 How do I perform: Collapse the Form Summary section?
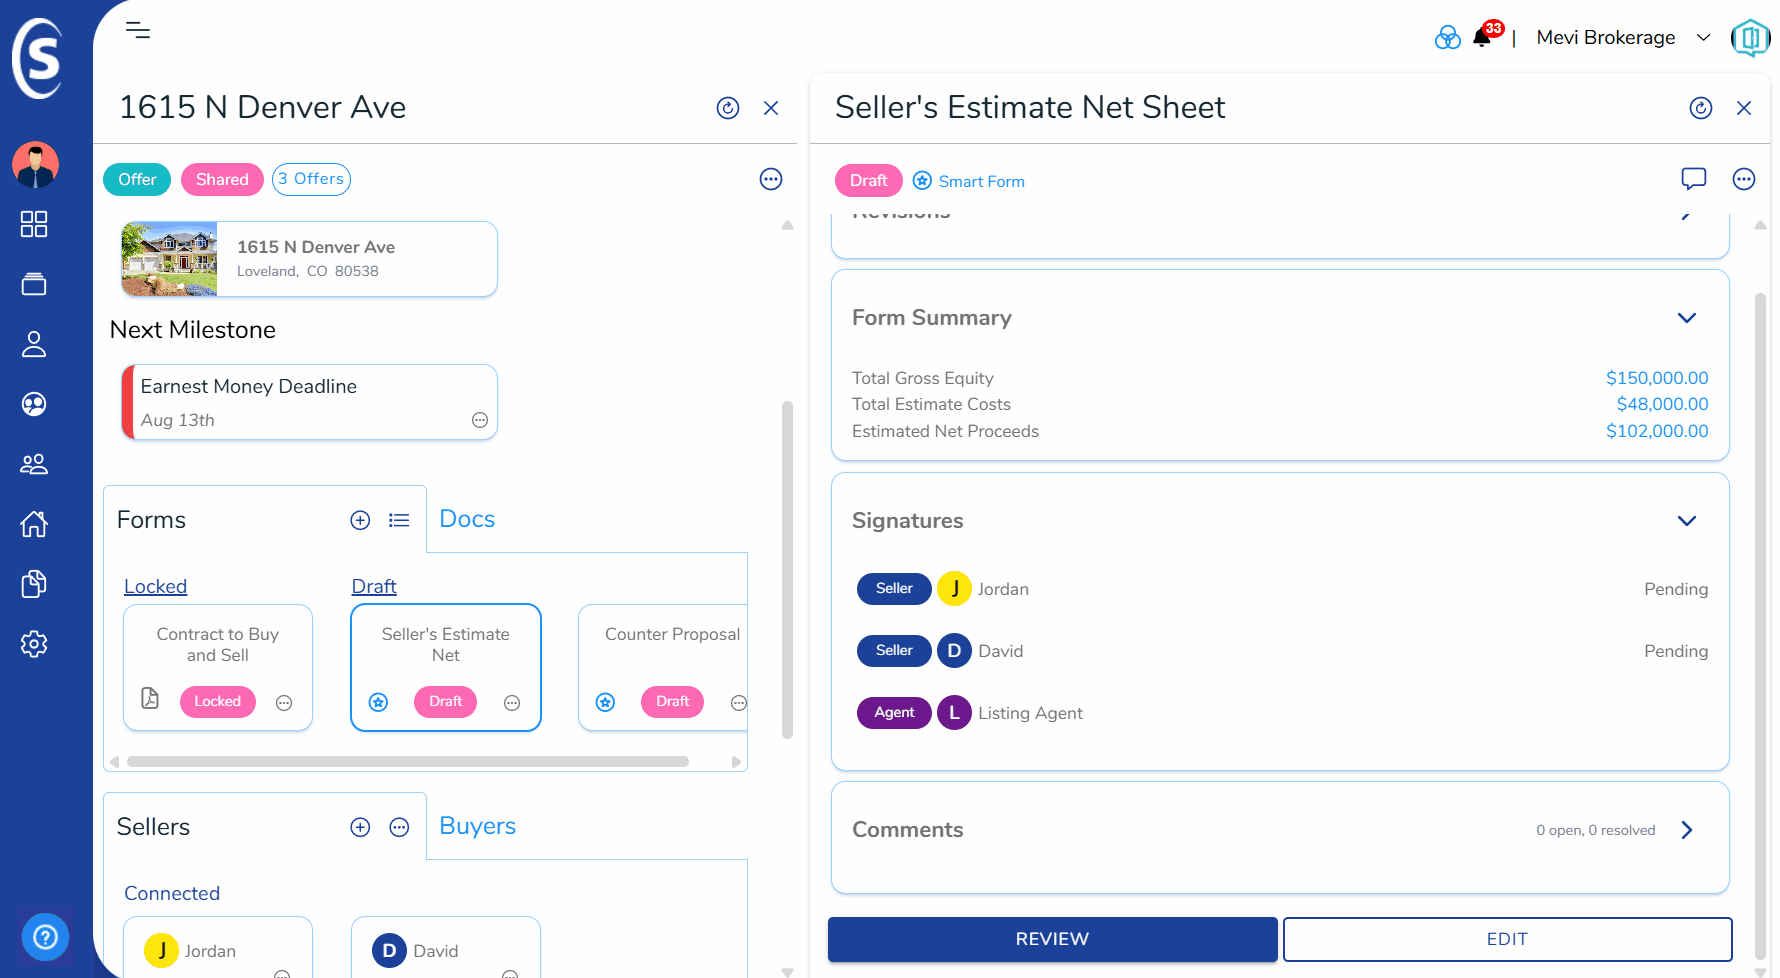1687,318
